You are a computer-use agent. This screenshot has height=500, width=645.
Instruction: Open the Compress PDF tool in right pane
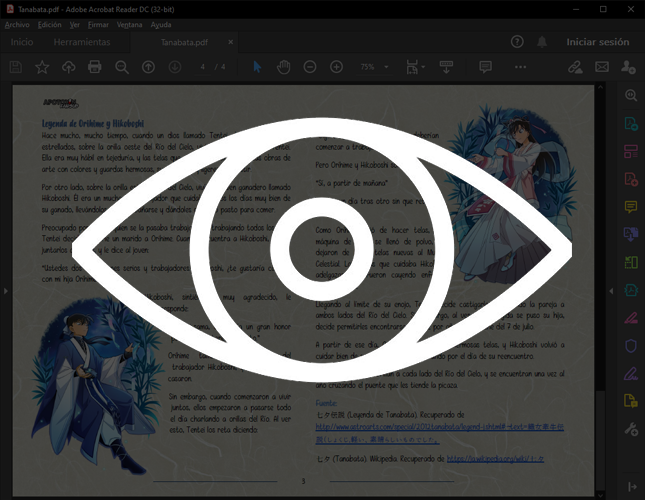pyautogui.click(x=631, y=290)
